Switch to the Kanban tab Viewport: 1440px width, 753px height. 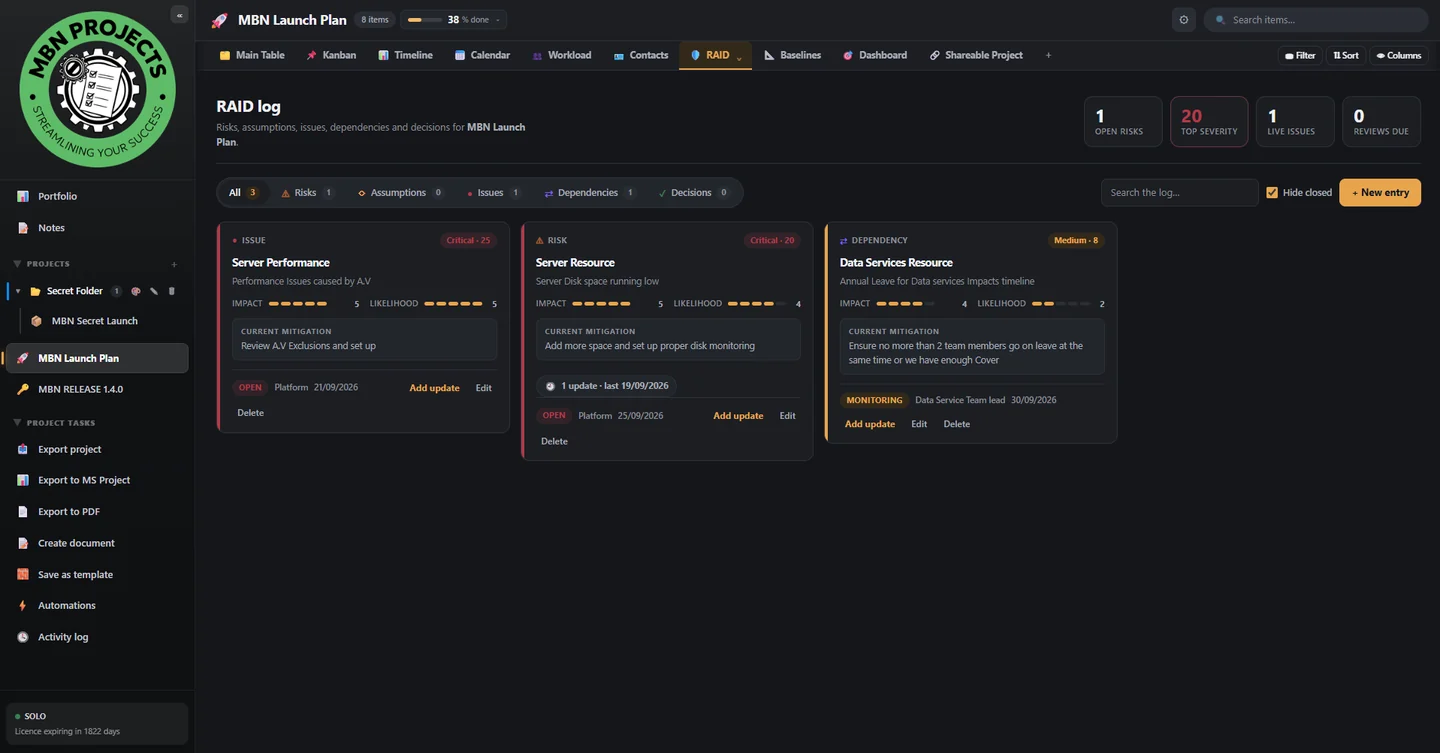[x=331, y=55]
